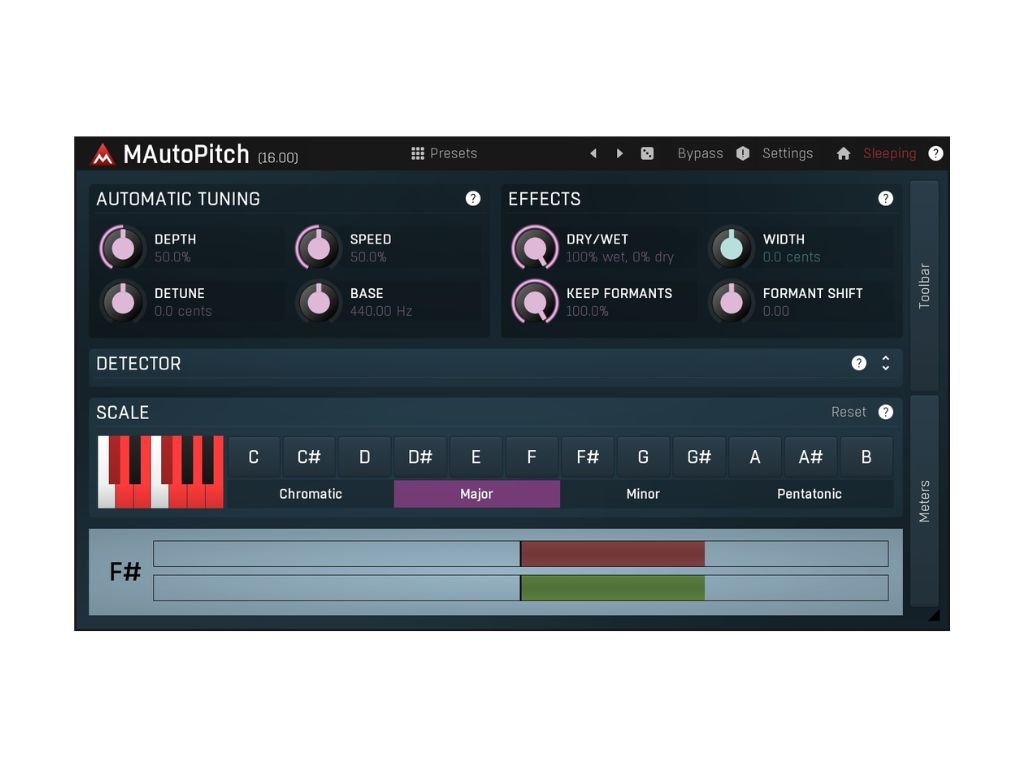Click the Depth value 50.0%
Image resolution: width=1024 pixels, height=767 pixels.
[x=172, y=257]
